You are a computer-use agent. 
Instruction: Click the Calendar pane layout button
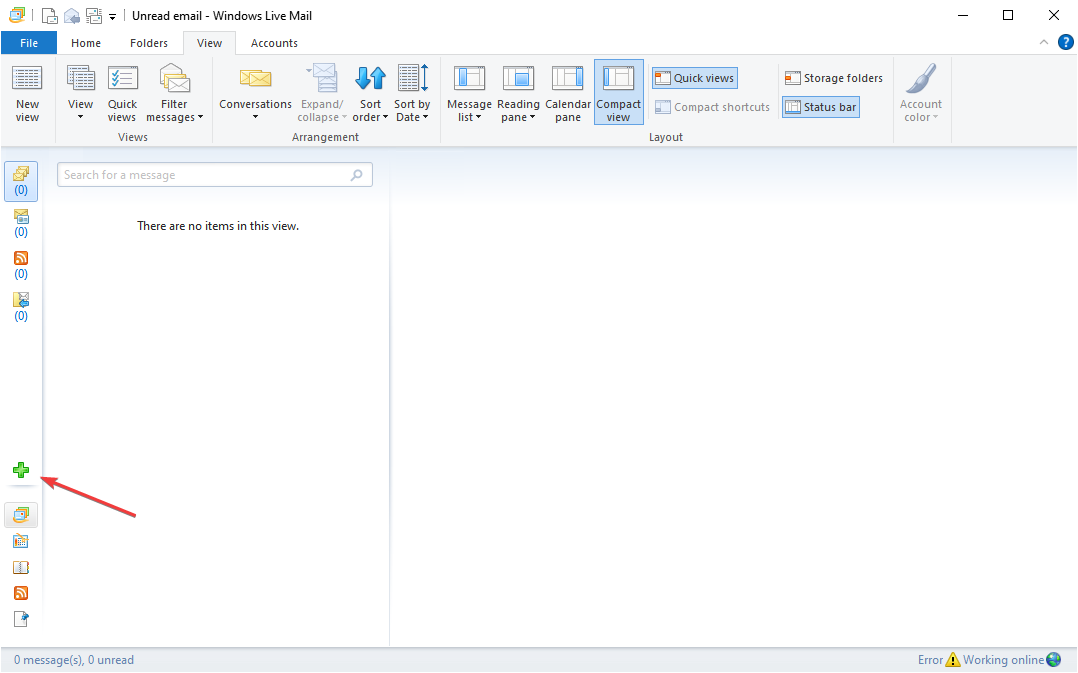click(568, 93)
